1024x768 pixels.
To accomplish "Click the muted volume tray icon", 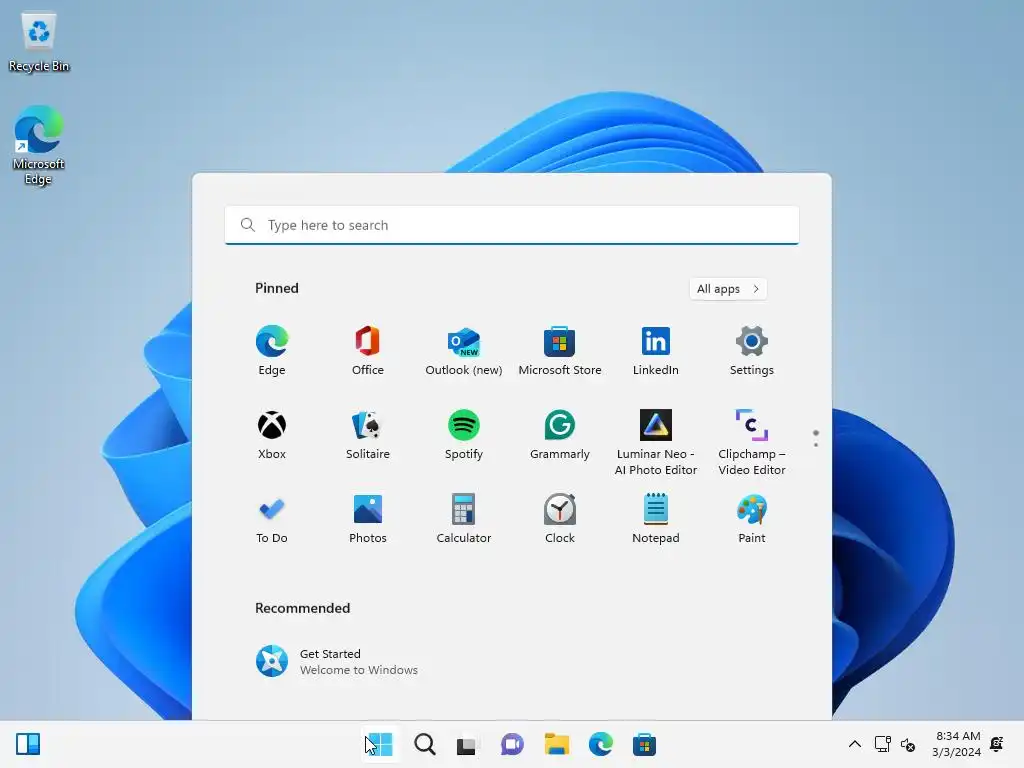I will pos(908,744).
